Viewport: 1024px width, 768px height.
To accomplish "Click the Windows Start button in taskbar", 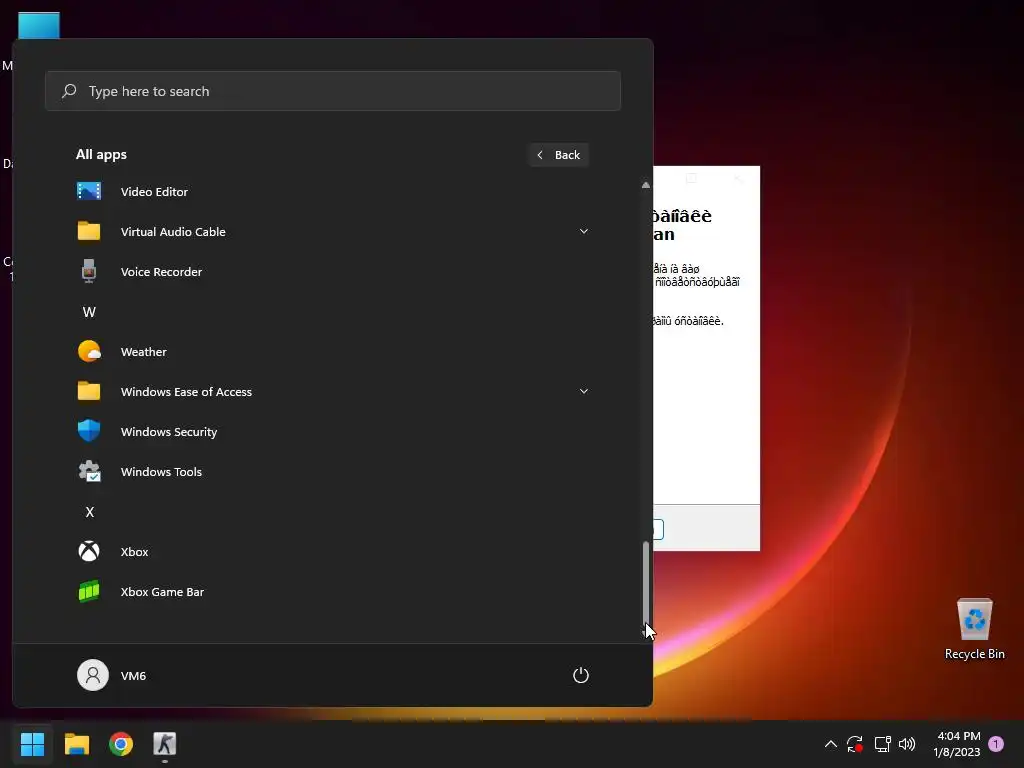I will [32, 743].
